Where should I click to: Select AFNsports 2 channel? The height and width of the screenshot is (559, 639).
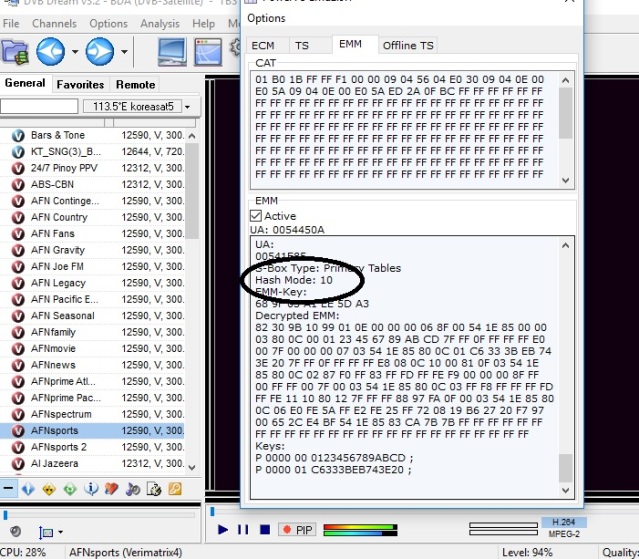(93, 447)
